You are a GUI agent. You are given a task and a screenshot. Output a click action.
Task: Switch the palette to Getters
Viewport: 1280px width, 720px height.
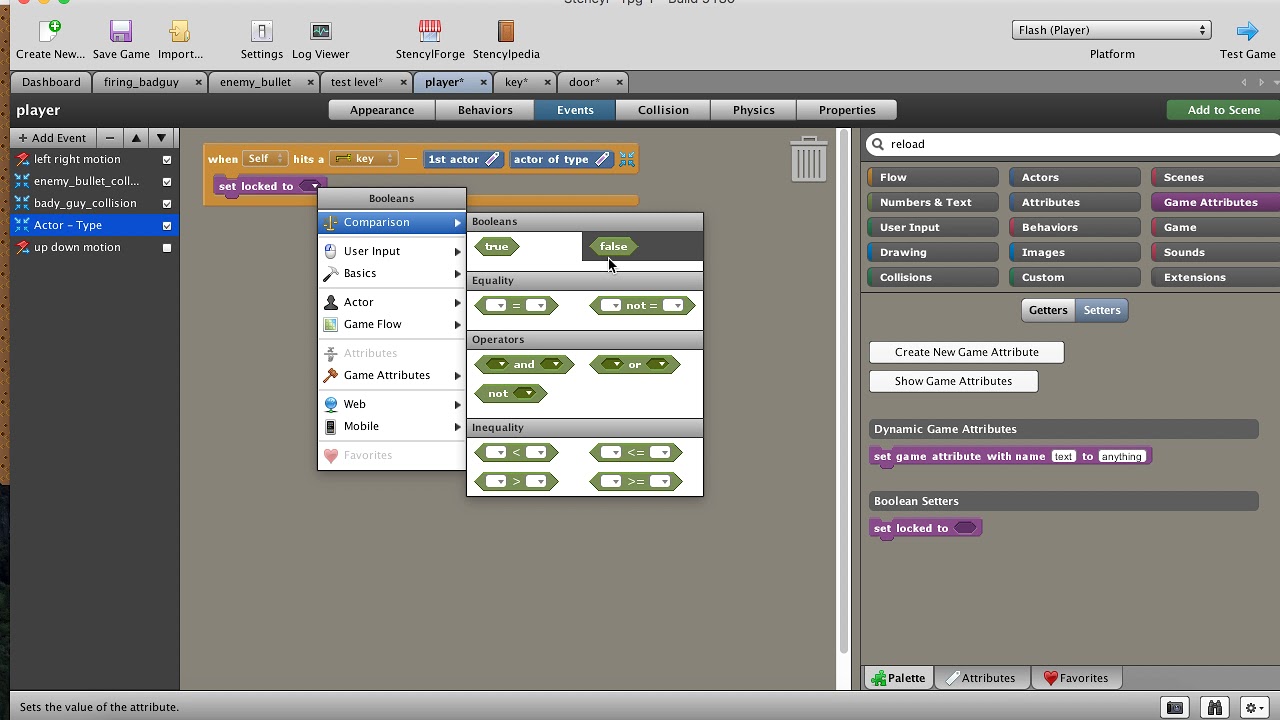tap(1048, 310)
